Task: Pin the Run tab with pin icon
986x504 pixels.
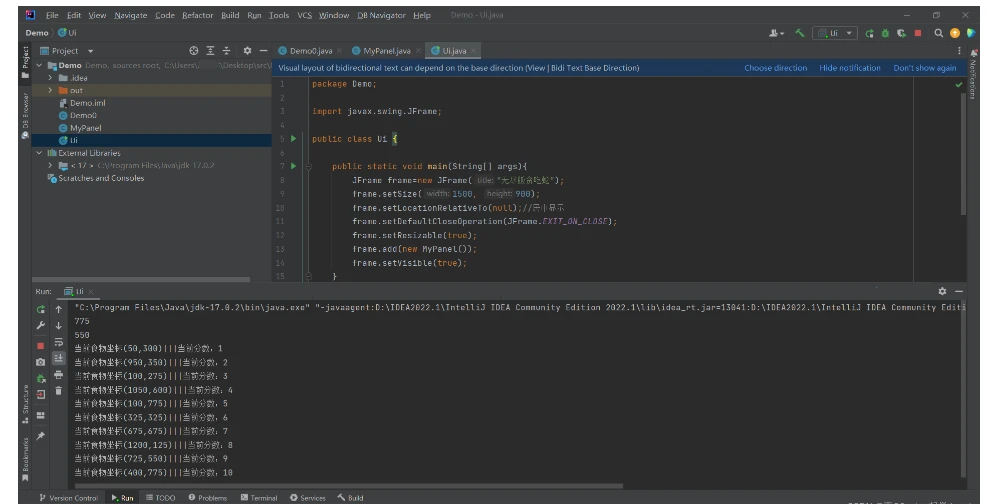Action: [x=40, y=436]
